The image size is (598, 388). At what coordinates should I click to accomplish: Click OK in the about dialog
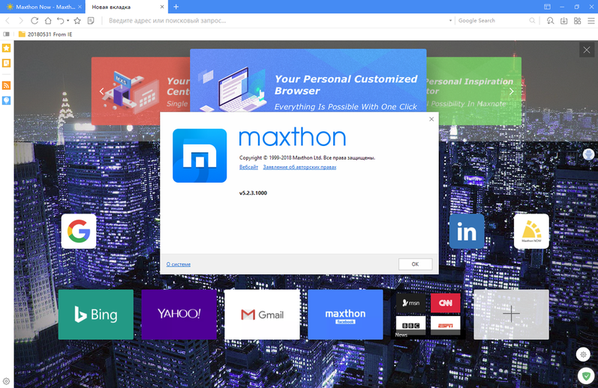pos(415,264)
